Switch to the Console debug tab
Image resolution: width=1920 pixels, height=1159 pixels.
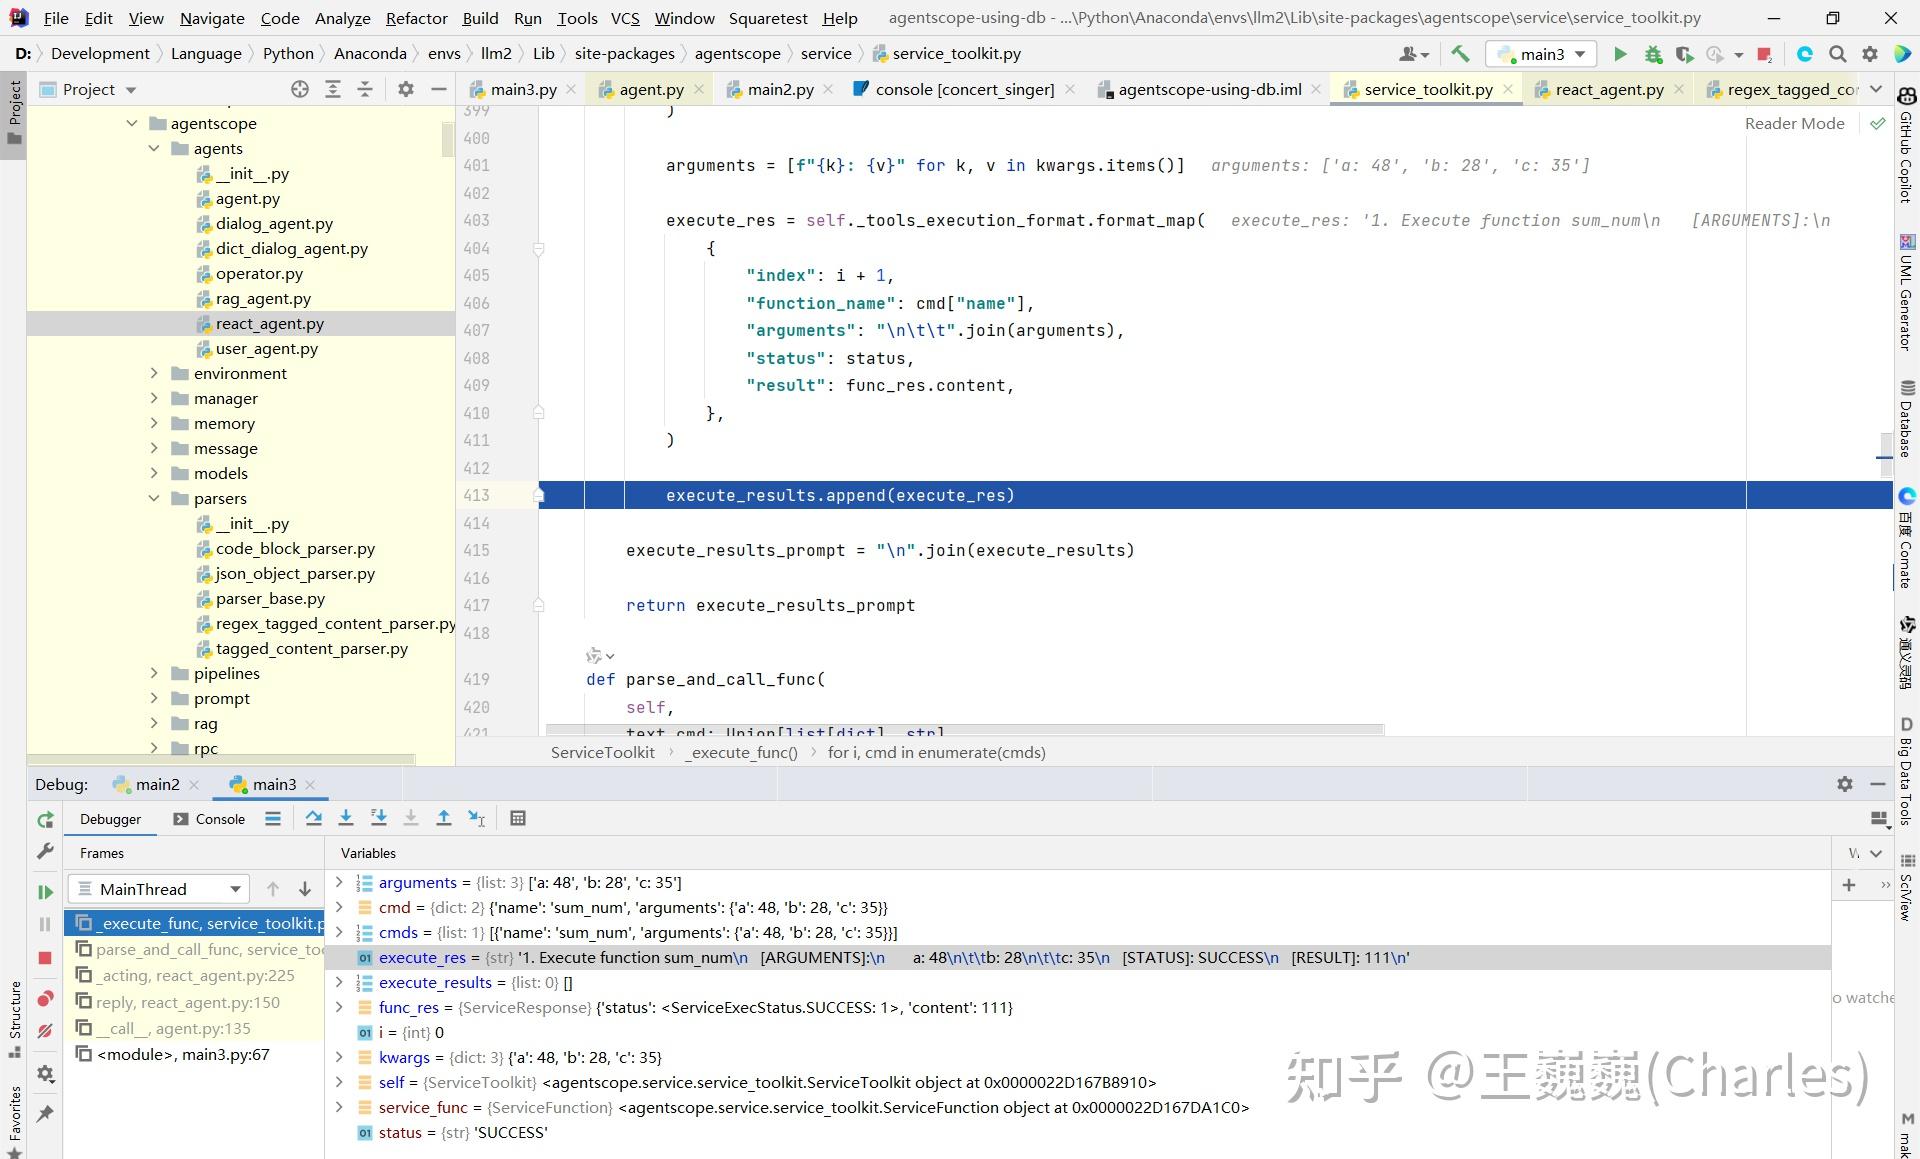point(209,819)
